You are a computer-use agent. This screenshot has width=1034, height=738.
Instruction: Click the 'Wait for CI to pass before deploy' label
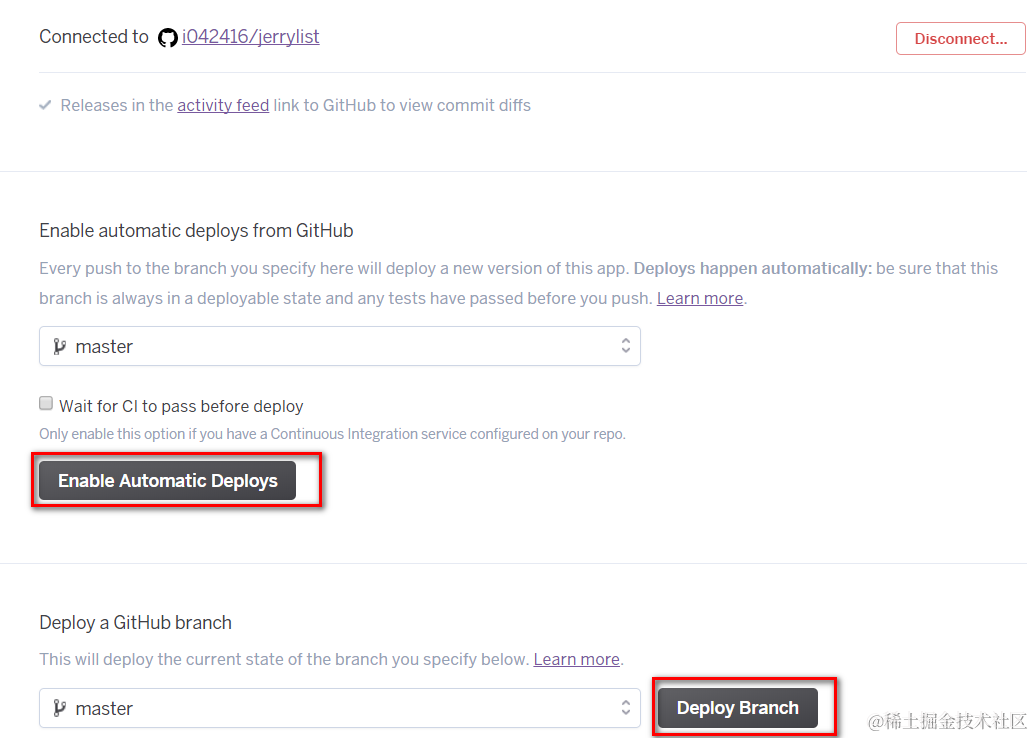click(x=181, y=406)
